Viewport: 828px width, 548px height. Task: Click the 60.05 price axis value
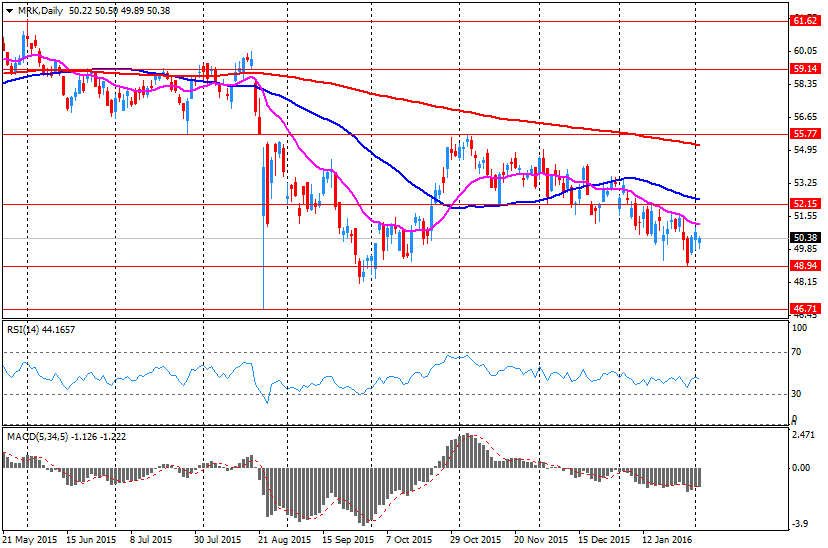pos(805,51)
